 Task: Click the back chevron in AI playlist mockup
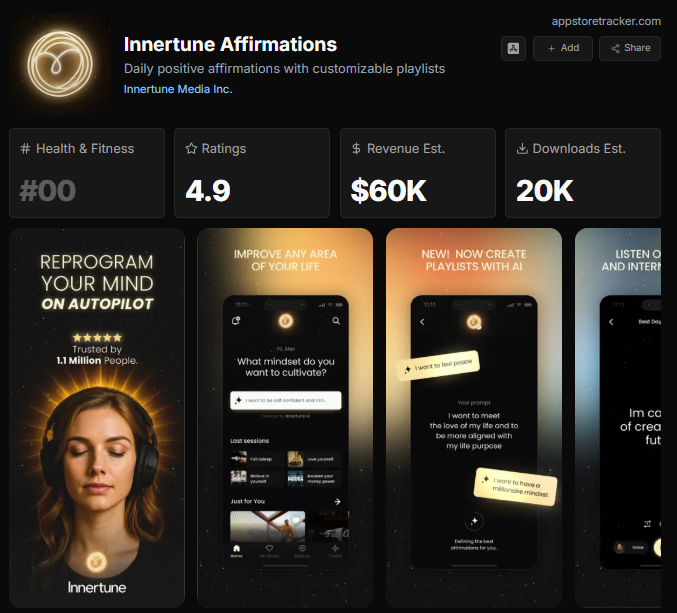pos(422,322)
